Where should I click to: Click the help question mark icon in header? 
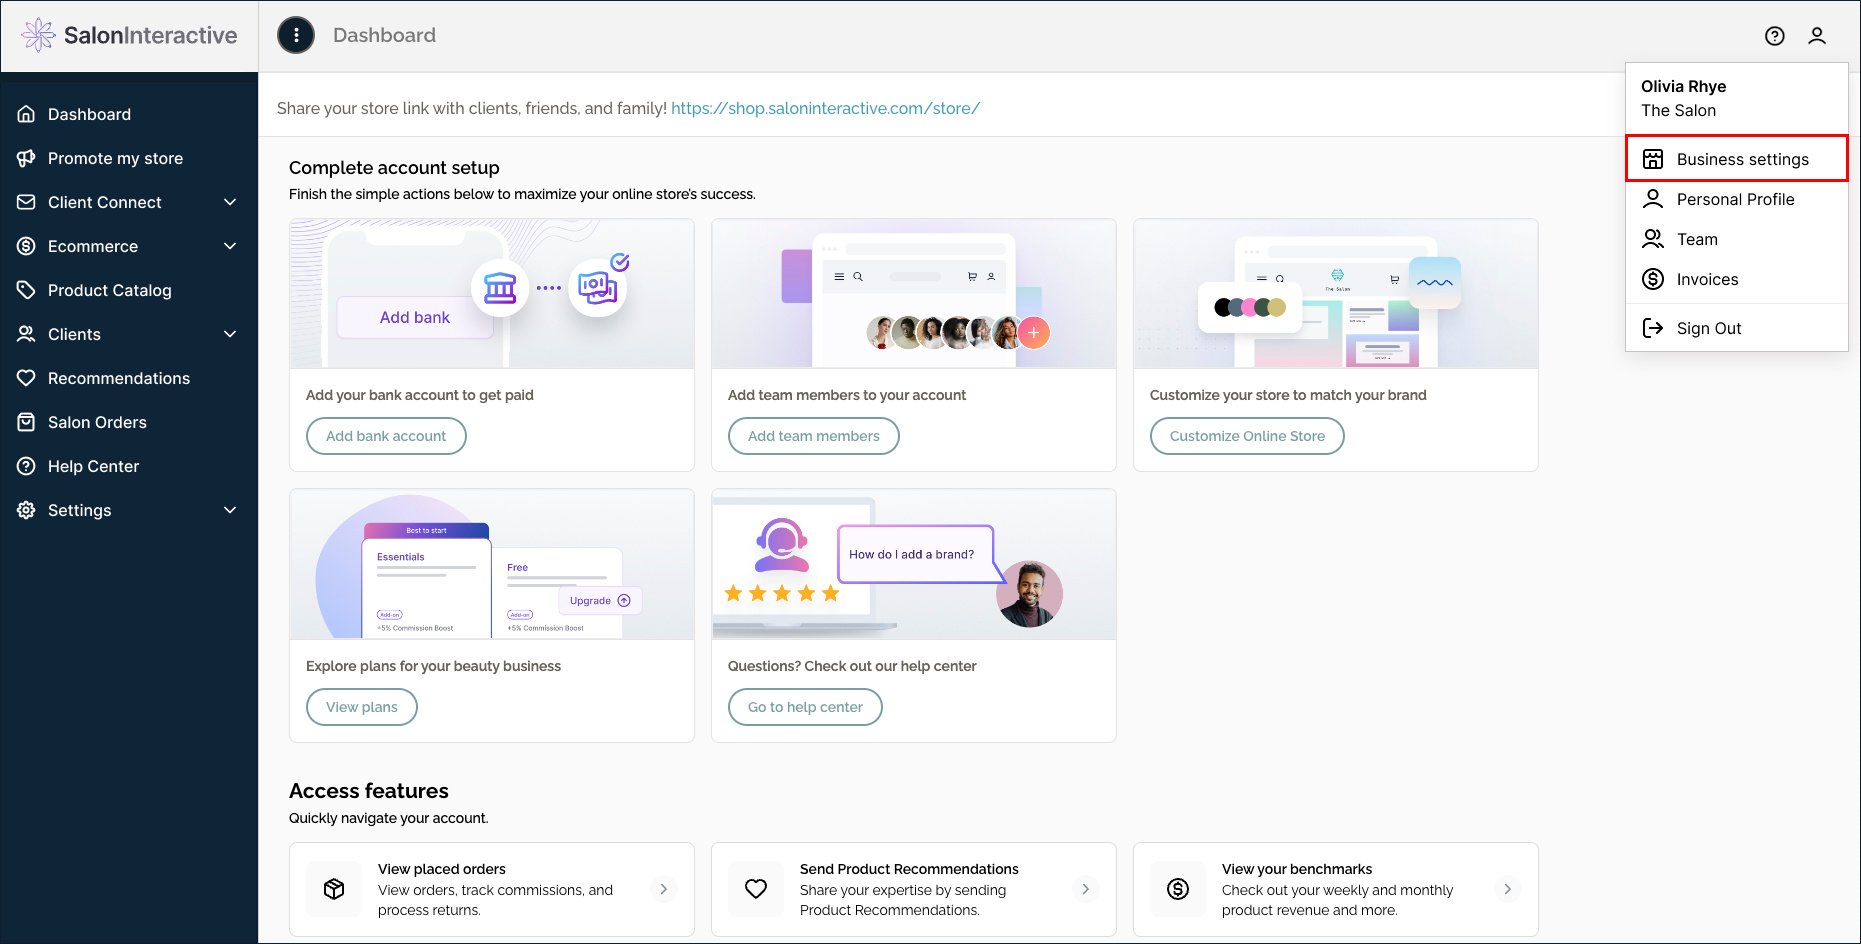[x=1774, y=36]
